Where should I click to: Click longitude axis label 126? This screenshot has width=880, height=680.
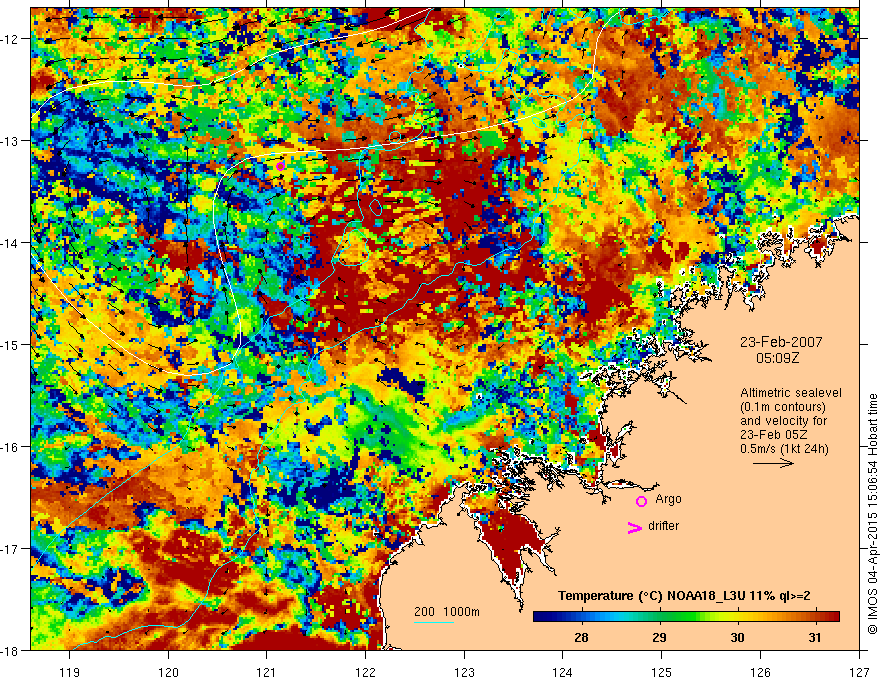pos(760,672)
